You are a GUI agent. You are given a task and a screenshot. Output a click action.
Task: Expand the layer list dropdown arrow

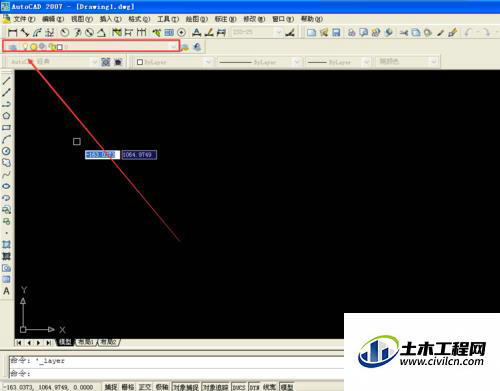tap(173, 47)
